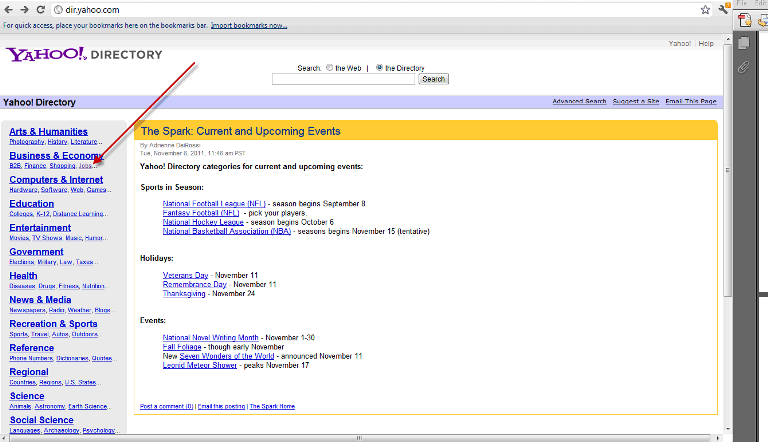Click the browser back arrow

[x=8, y=9]
